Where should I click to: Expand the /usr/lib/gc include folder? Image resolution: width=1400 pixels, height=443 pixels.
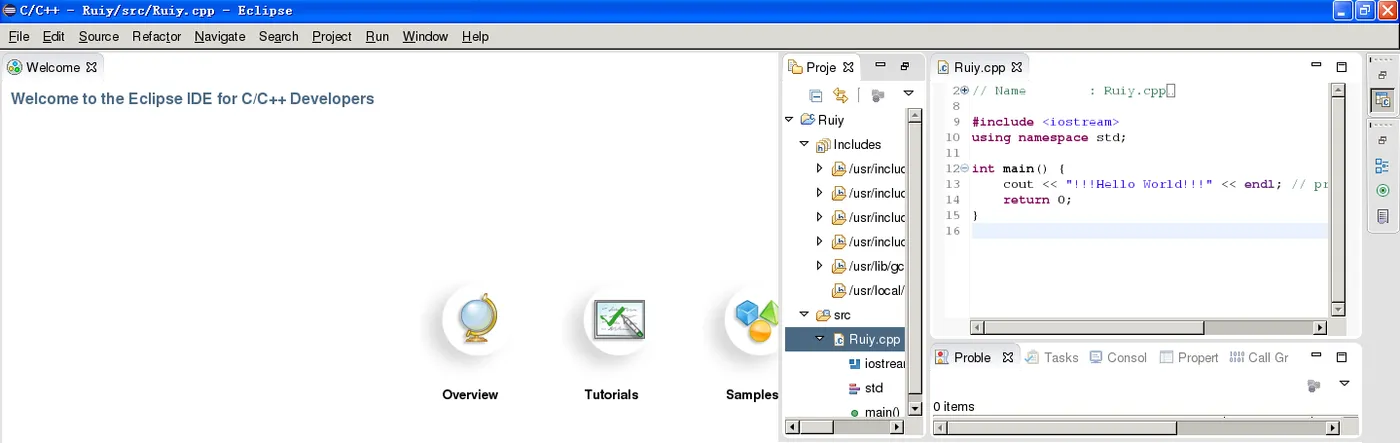point(820,266)
